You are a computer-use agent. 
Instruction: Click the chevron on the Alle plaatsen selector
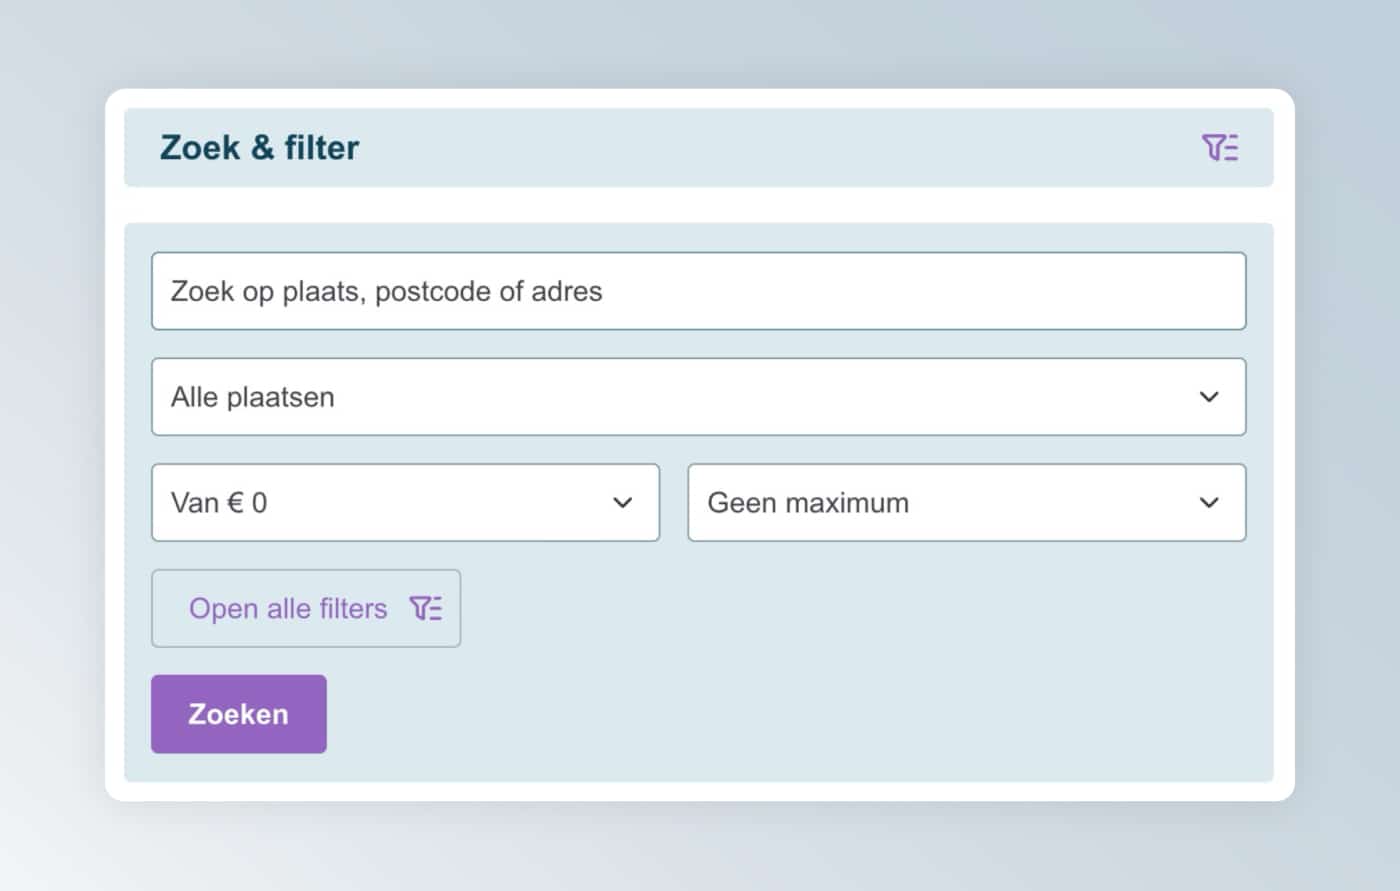pos(1209,397)
